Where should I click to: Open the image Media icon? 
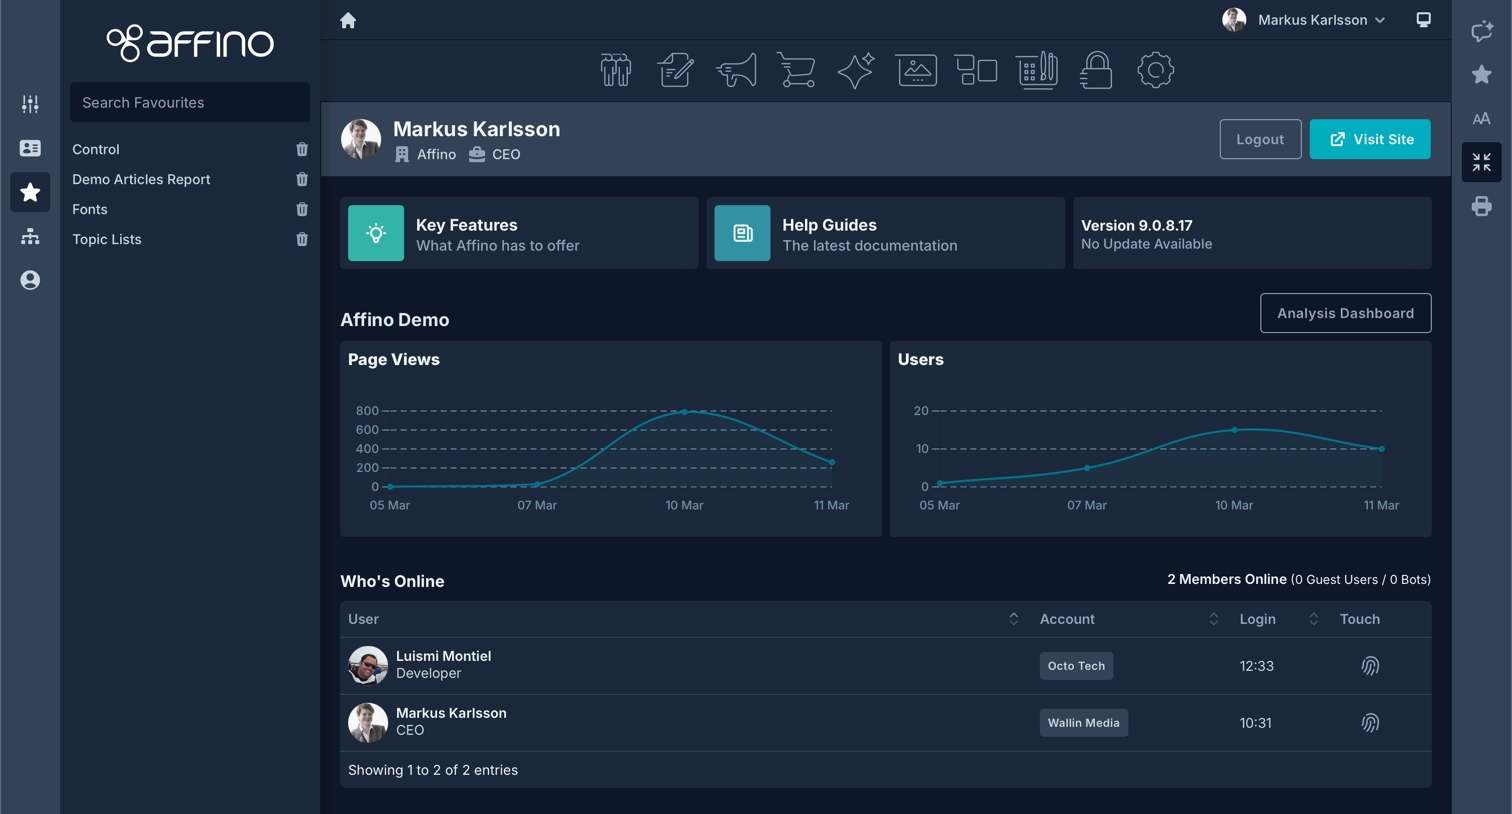[916, 70]
